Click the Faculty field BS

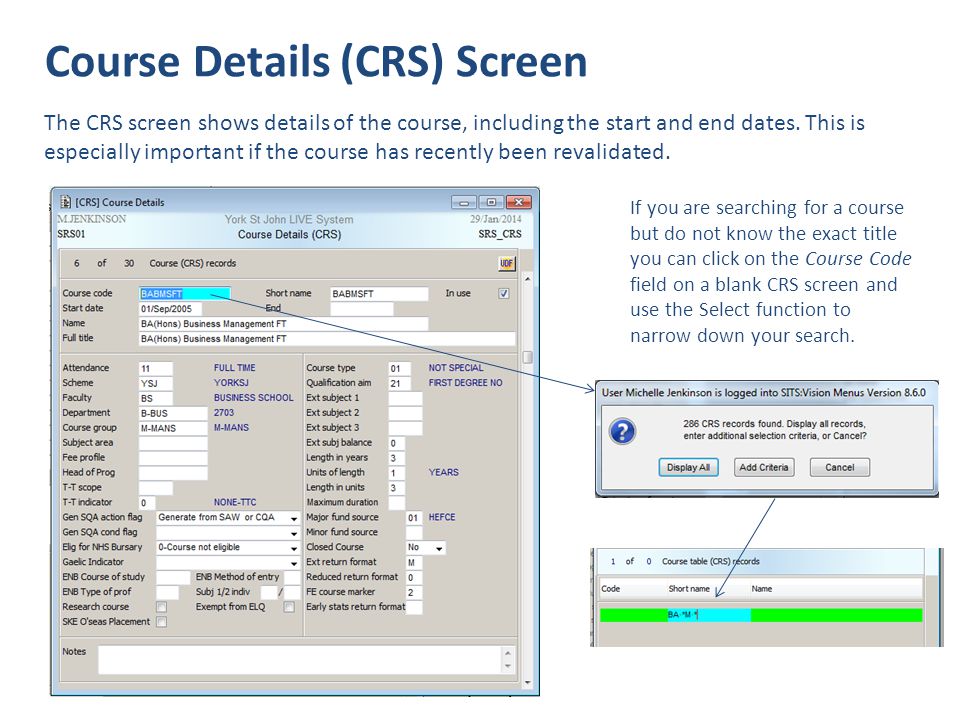(x=156, y=399)
